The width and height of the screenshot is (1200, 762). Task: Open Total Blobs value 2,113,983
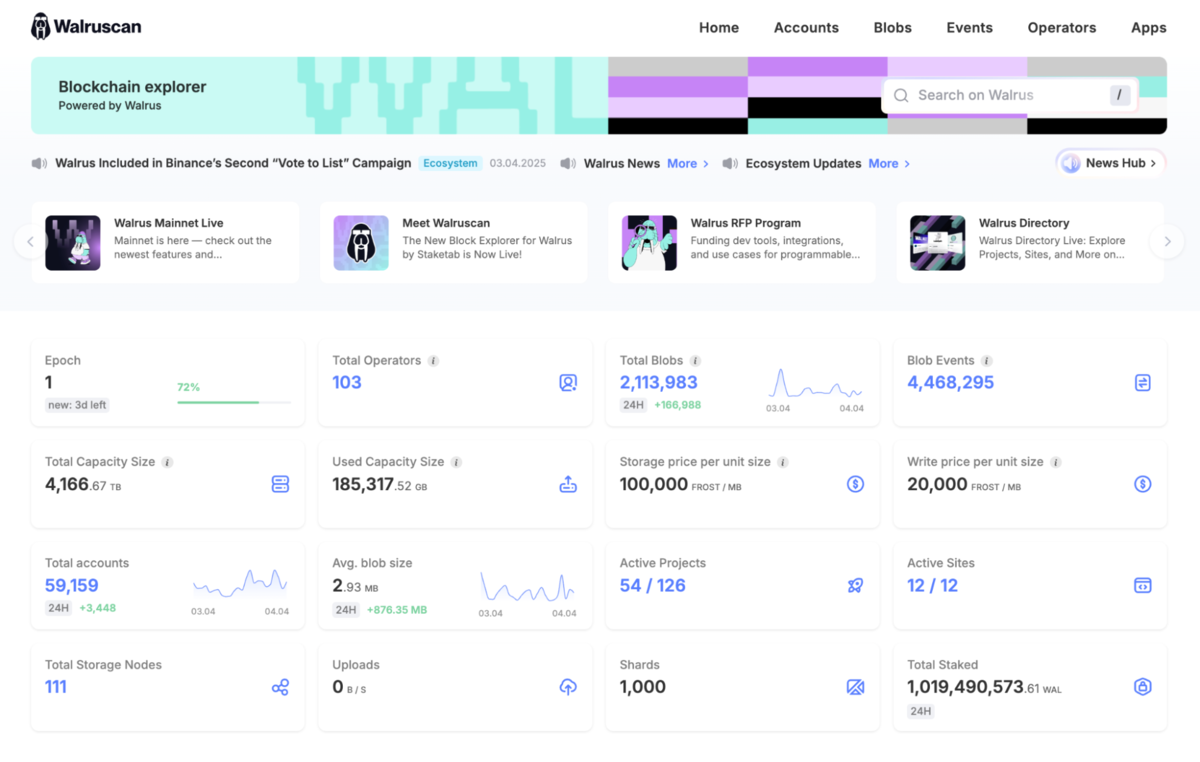[x=659, y=382]
